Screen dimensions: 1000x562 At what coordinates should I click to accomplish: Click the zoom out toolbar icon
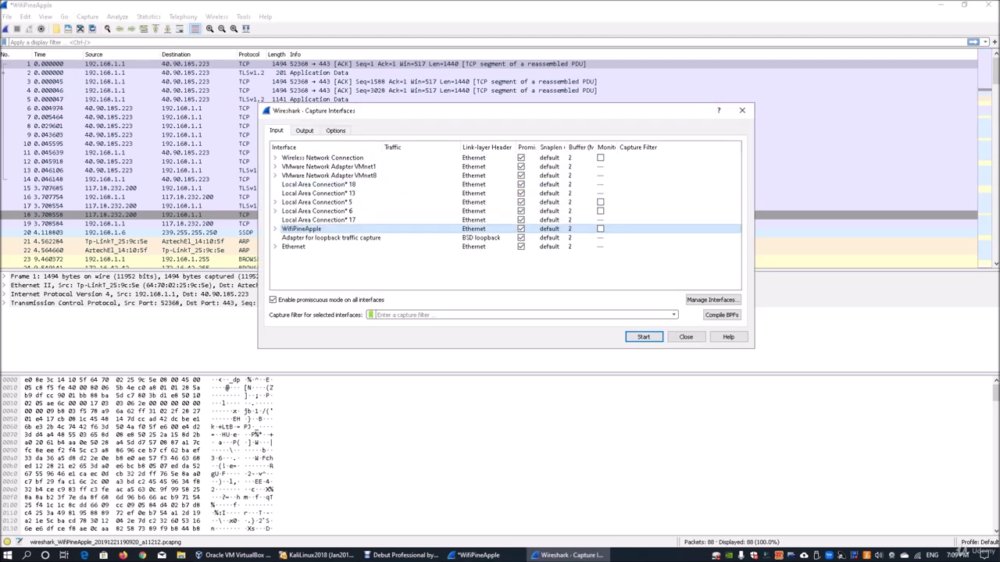coord(222,29)
